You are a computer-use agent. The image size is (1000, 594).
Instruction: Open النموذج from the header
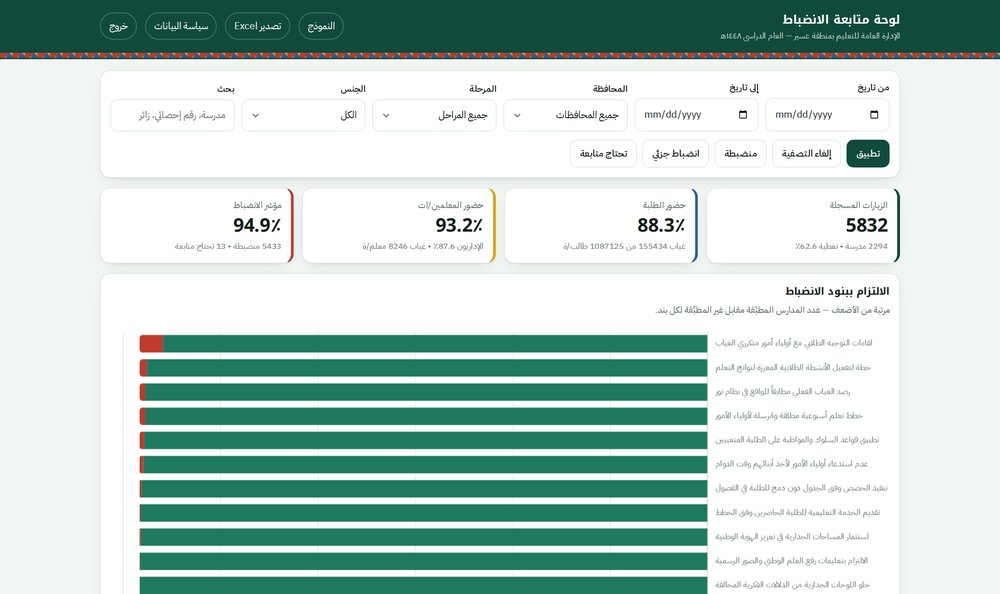coord(321,26)
